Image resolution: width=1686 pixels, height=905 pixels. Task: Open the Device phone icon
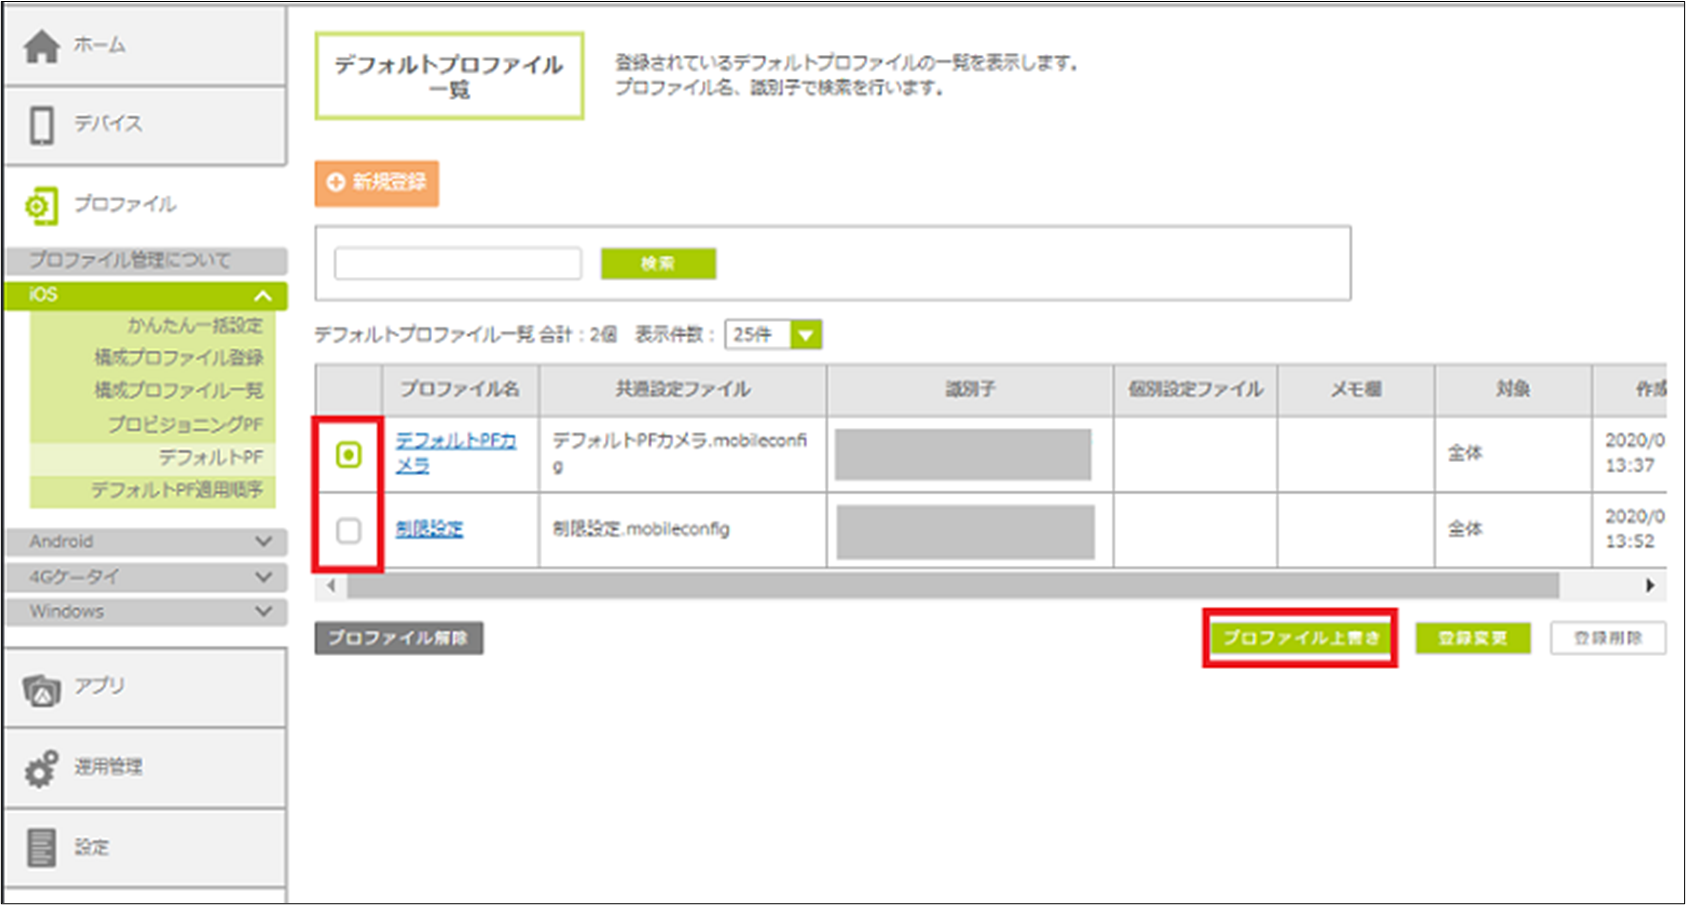pyautogui.click(x=42, y=125)
